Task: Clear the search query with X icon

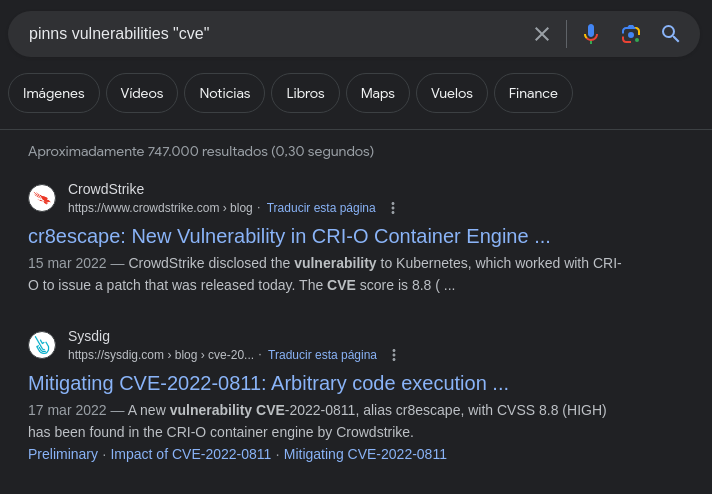Action: coord(542,34)
